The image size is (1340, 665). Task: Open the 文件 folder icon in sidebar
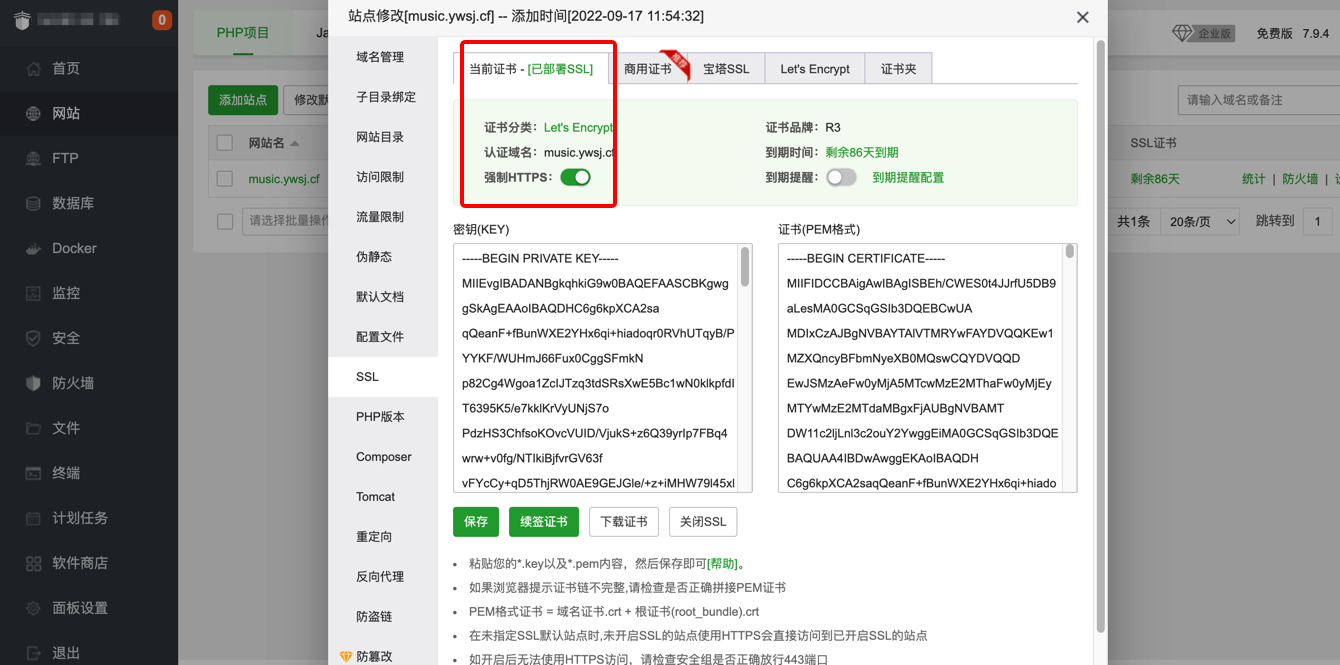[33, 429]
